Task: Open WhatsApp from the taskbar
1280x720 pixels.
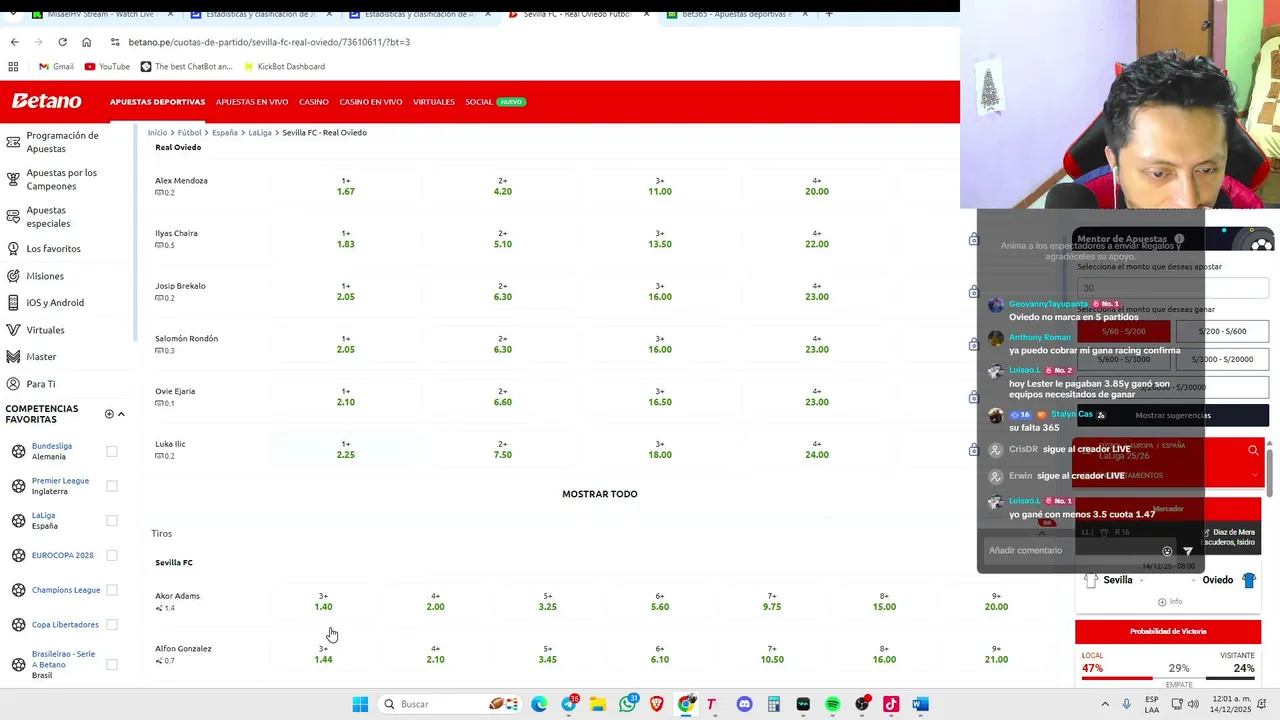Action: pyautogui.click(x=627, y=704)
